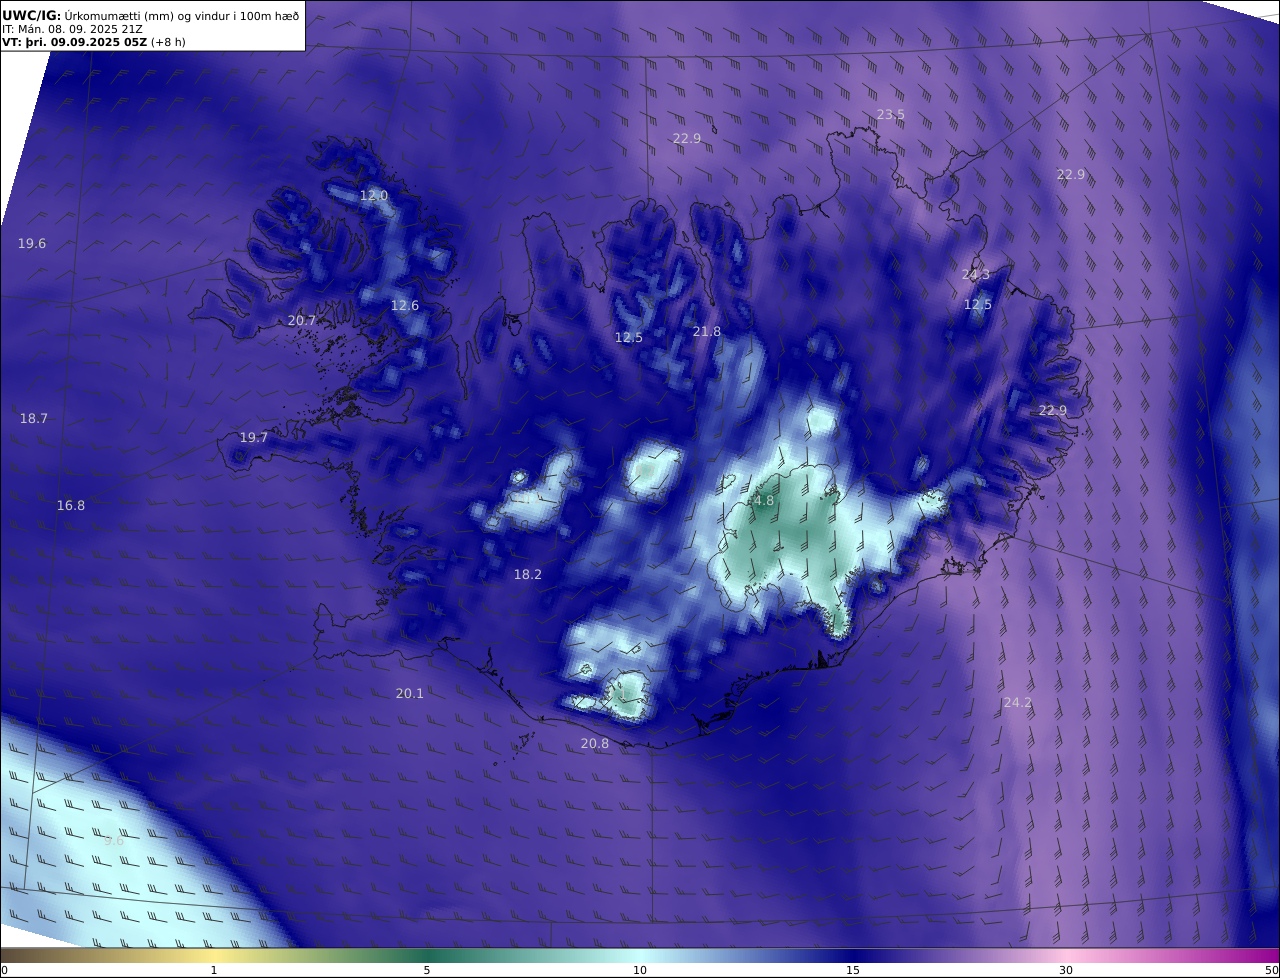Click the 20.8 value label

tap(595, 744)
